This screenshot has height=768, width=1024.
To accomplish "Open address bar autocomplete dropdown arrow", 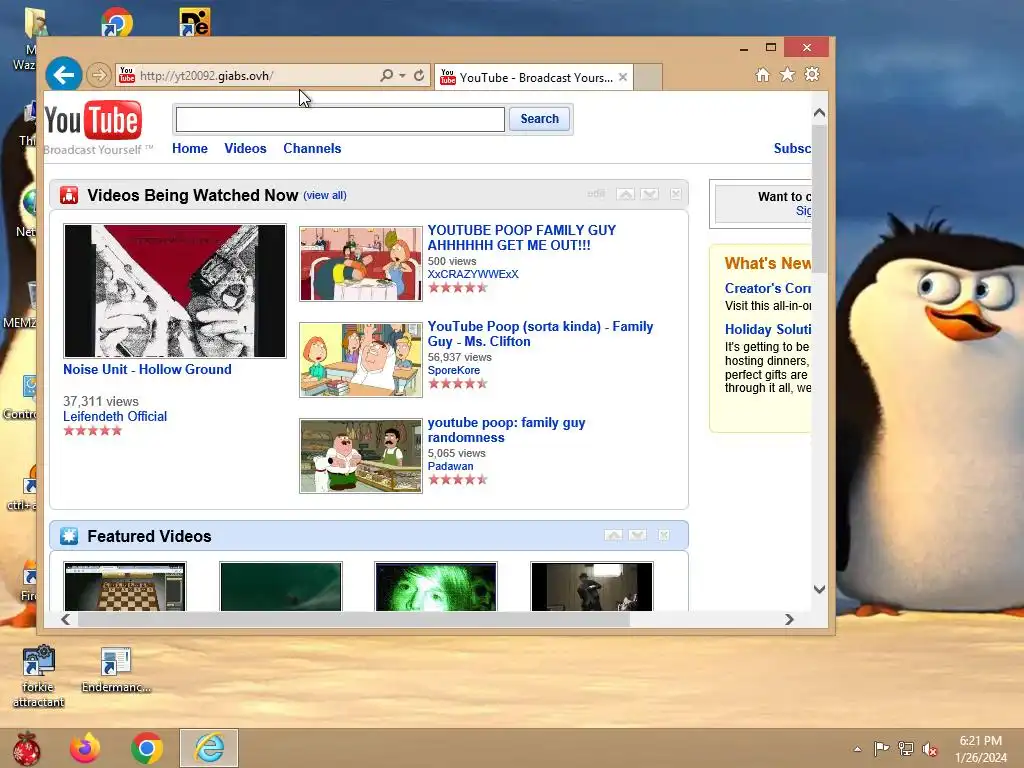I will [x=402, y=76].
